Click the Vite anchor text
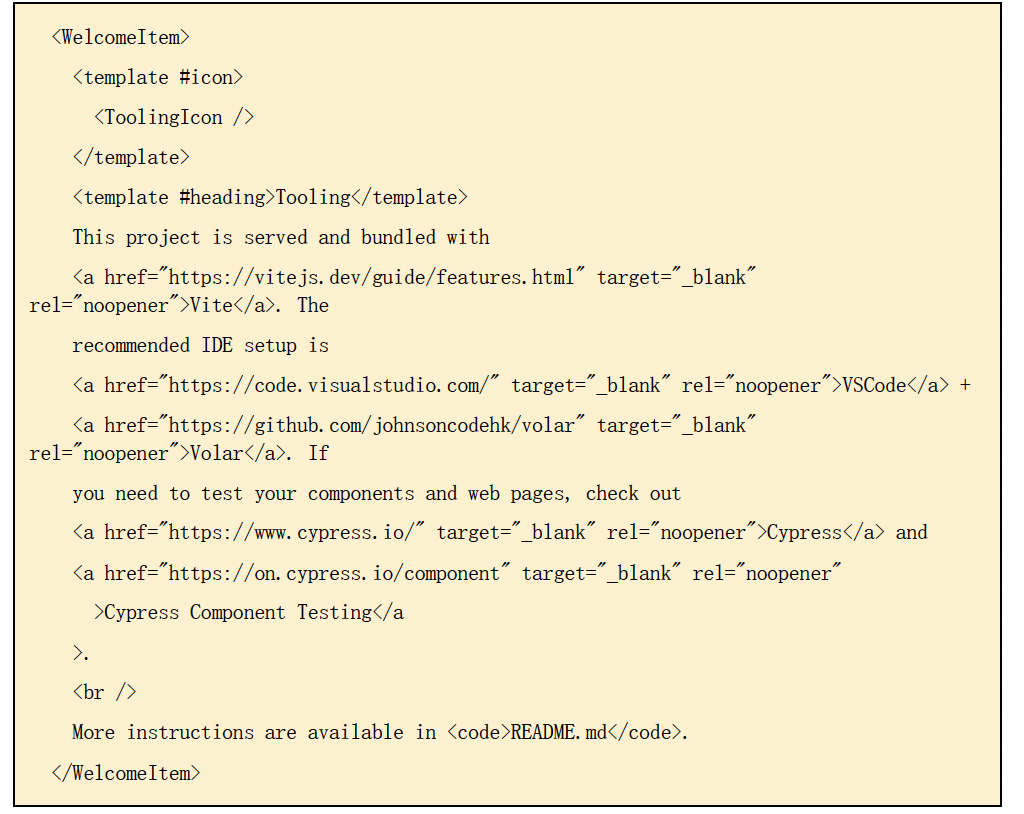Screen dimensions: 1024x814 click(x=211, y=305)
